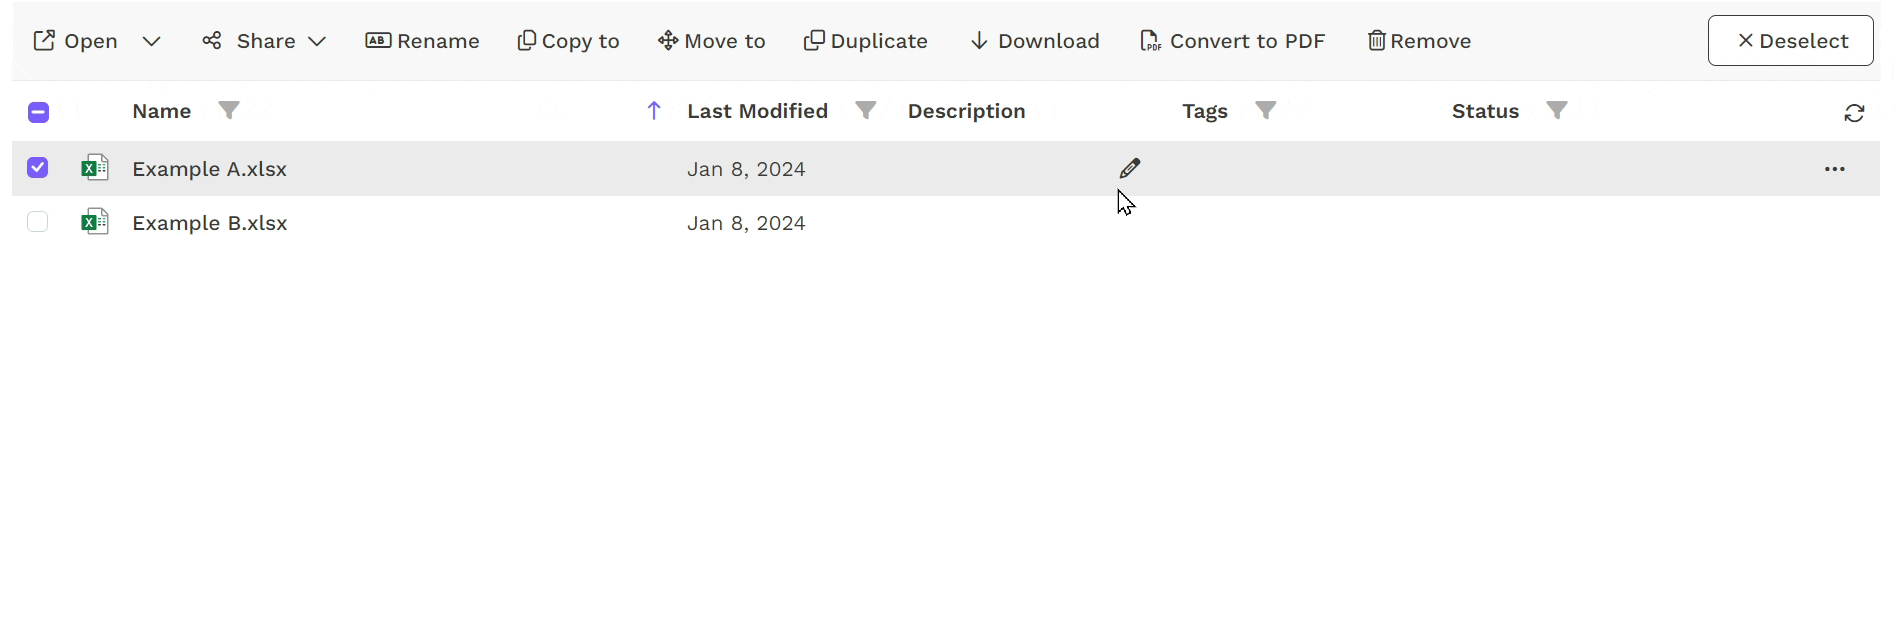This screenshot has height=634, width=1898.
Task: Download the selected file
Action: click(1035, 41)
